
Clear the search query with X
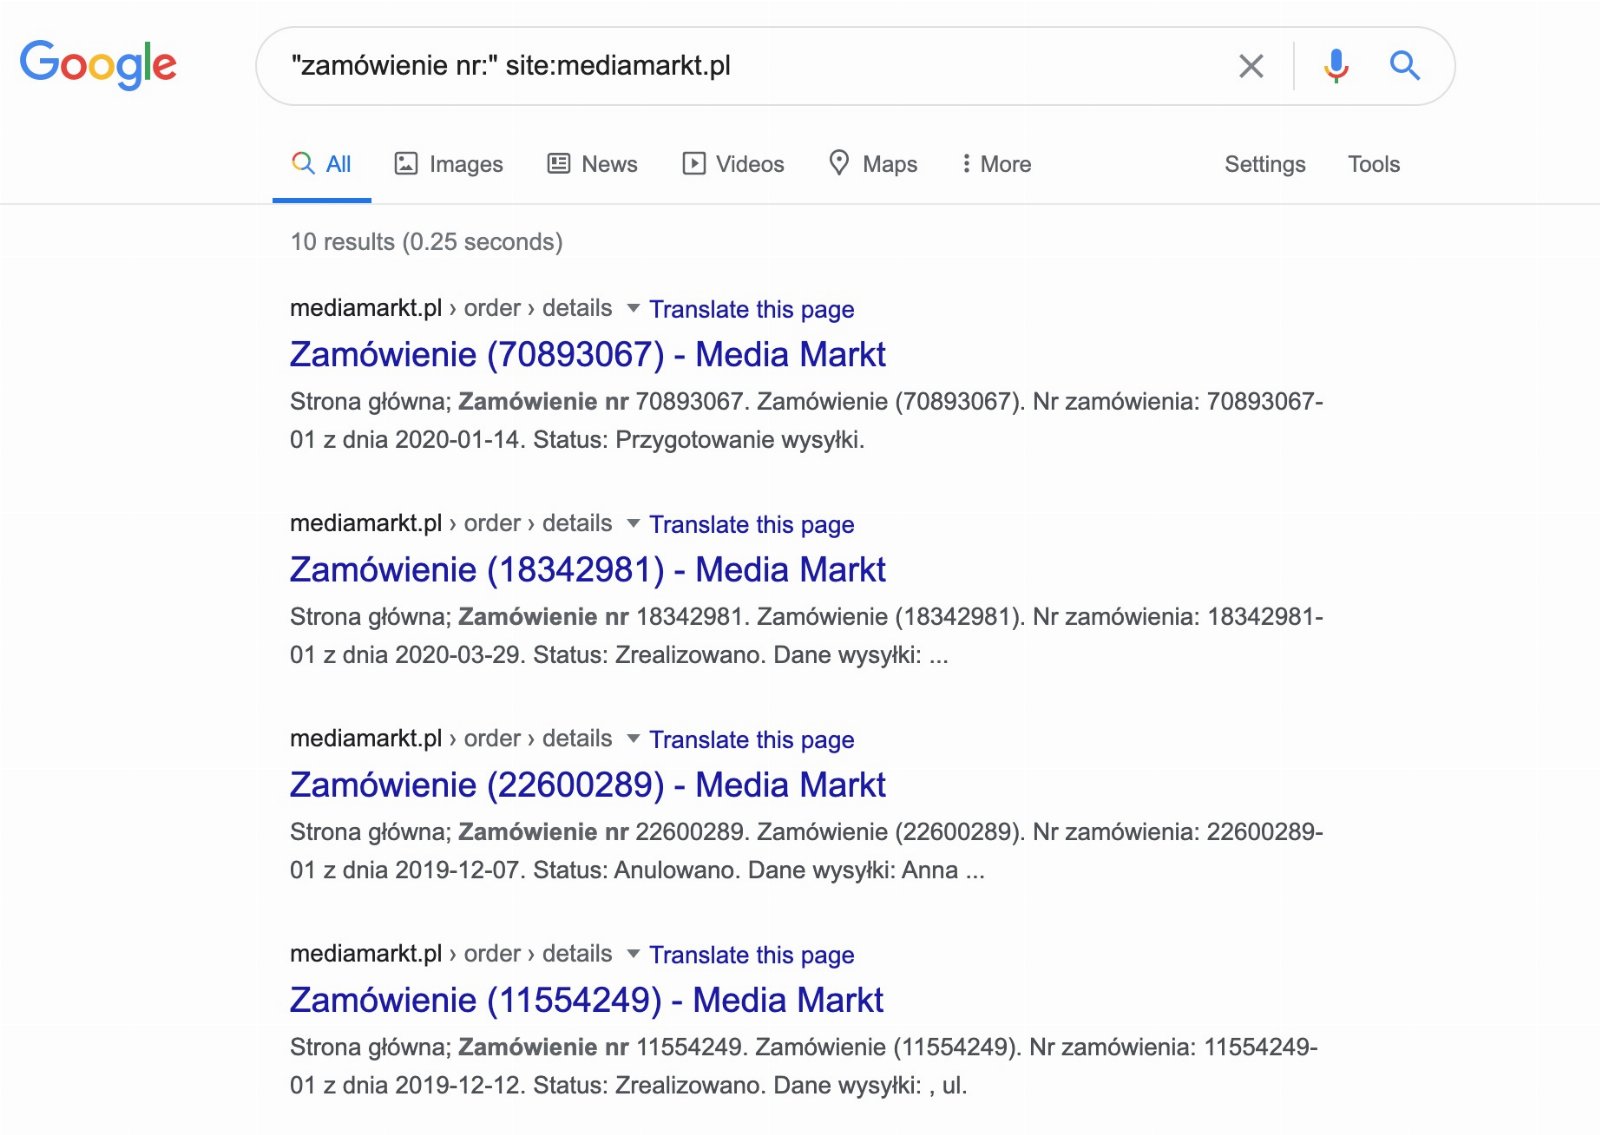click(1251, 66)
